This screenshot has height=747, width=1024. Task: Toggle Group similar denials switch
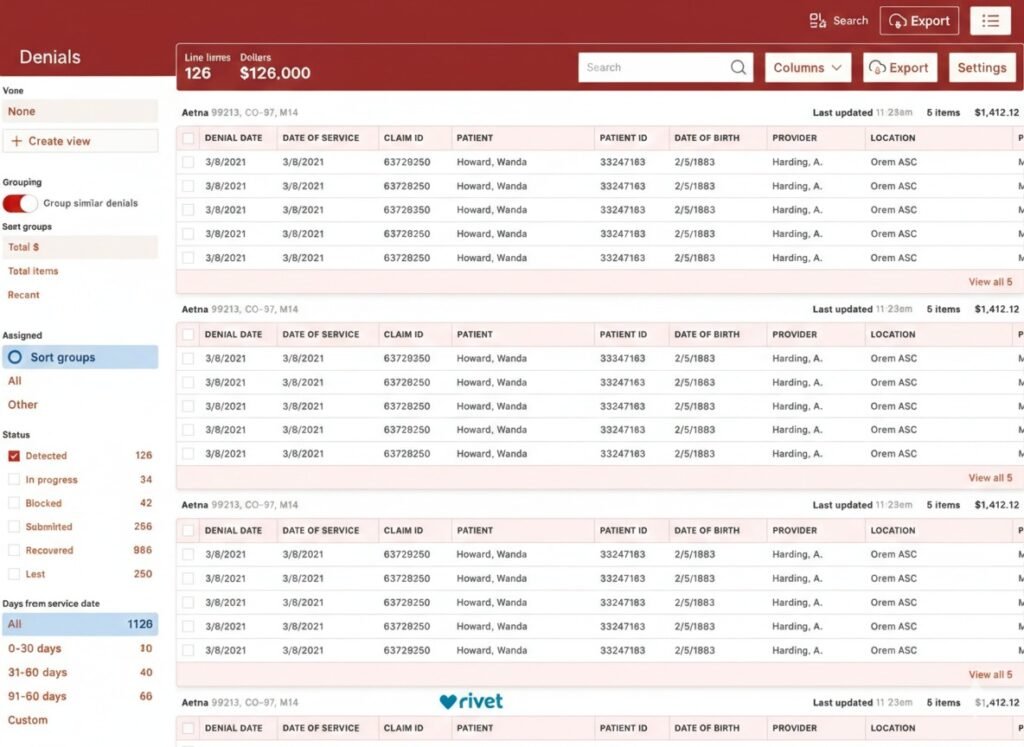point(20,203)
